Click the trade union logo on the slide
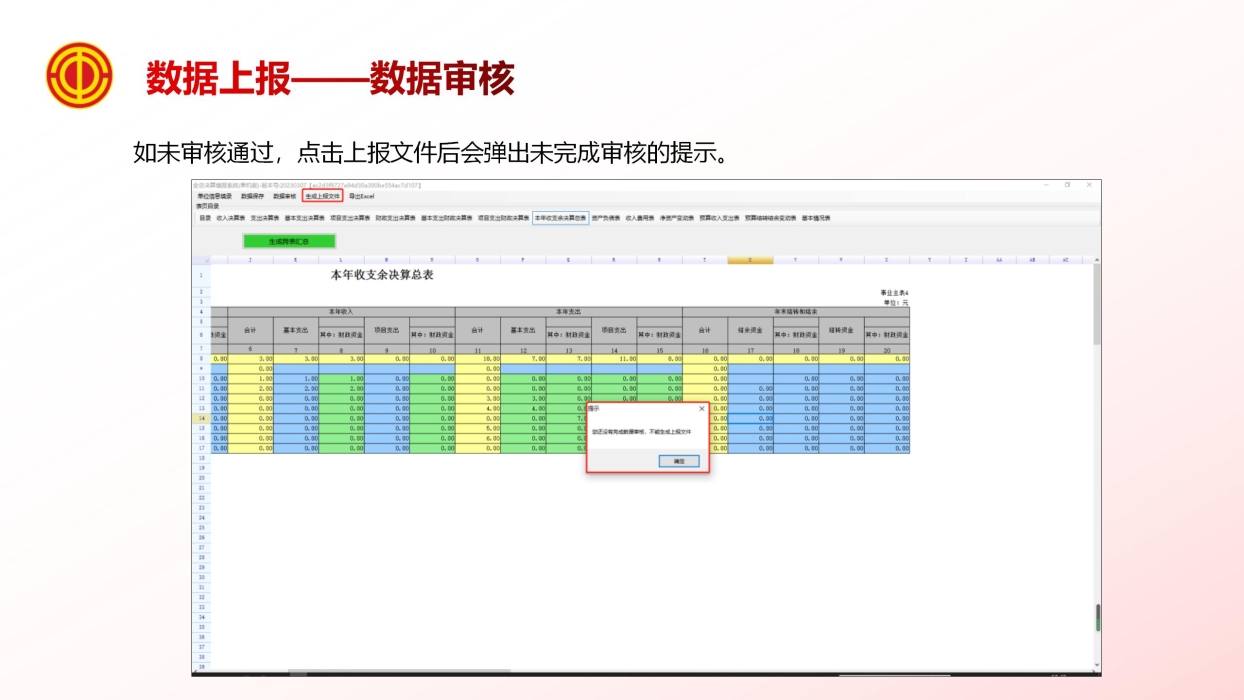The height and width of the screenshot is (700, 1244). pyautogui.click(x=80, y=72)
